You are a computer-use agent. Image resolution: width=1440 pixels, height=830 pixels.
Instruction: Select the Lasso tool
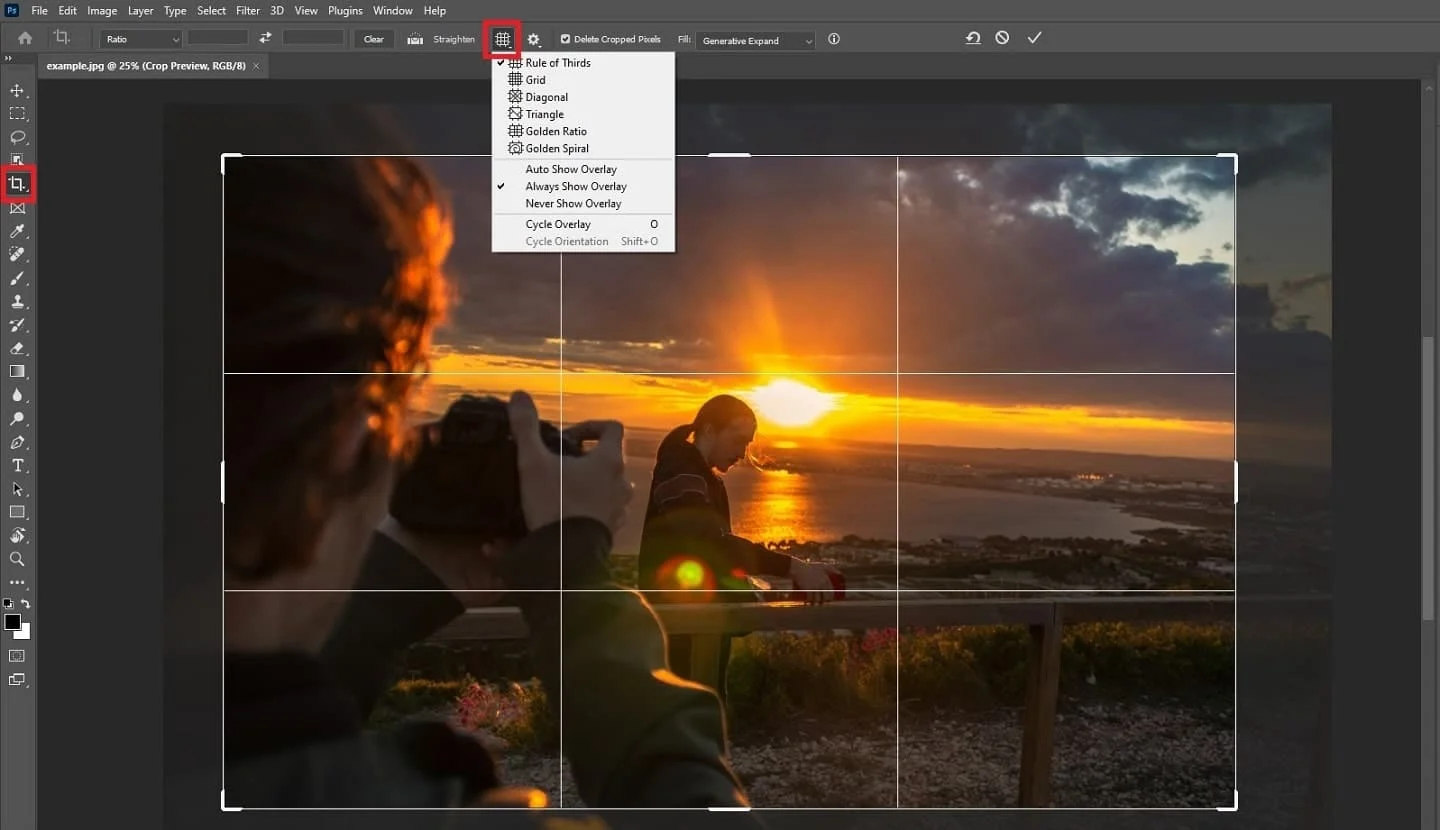pyautogui.click(x=17, y=138)
